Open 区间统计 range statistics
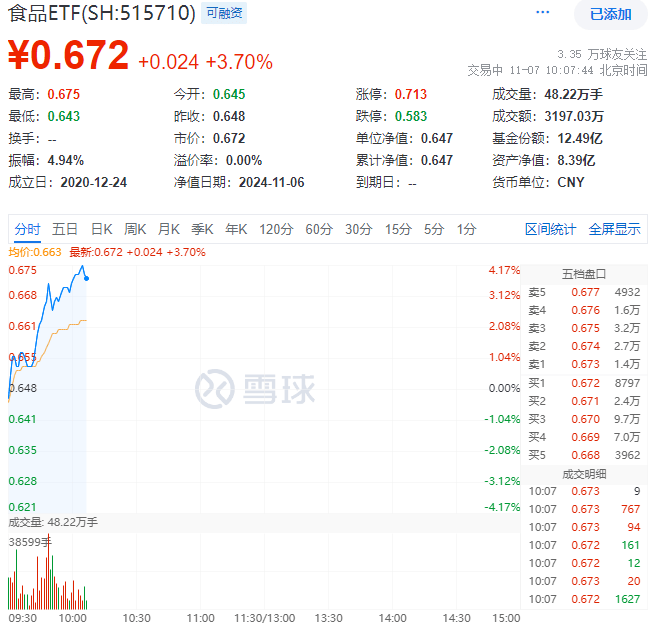654x627 pixels. (x=550, y=229)
